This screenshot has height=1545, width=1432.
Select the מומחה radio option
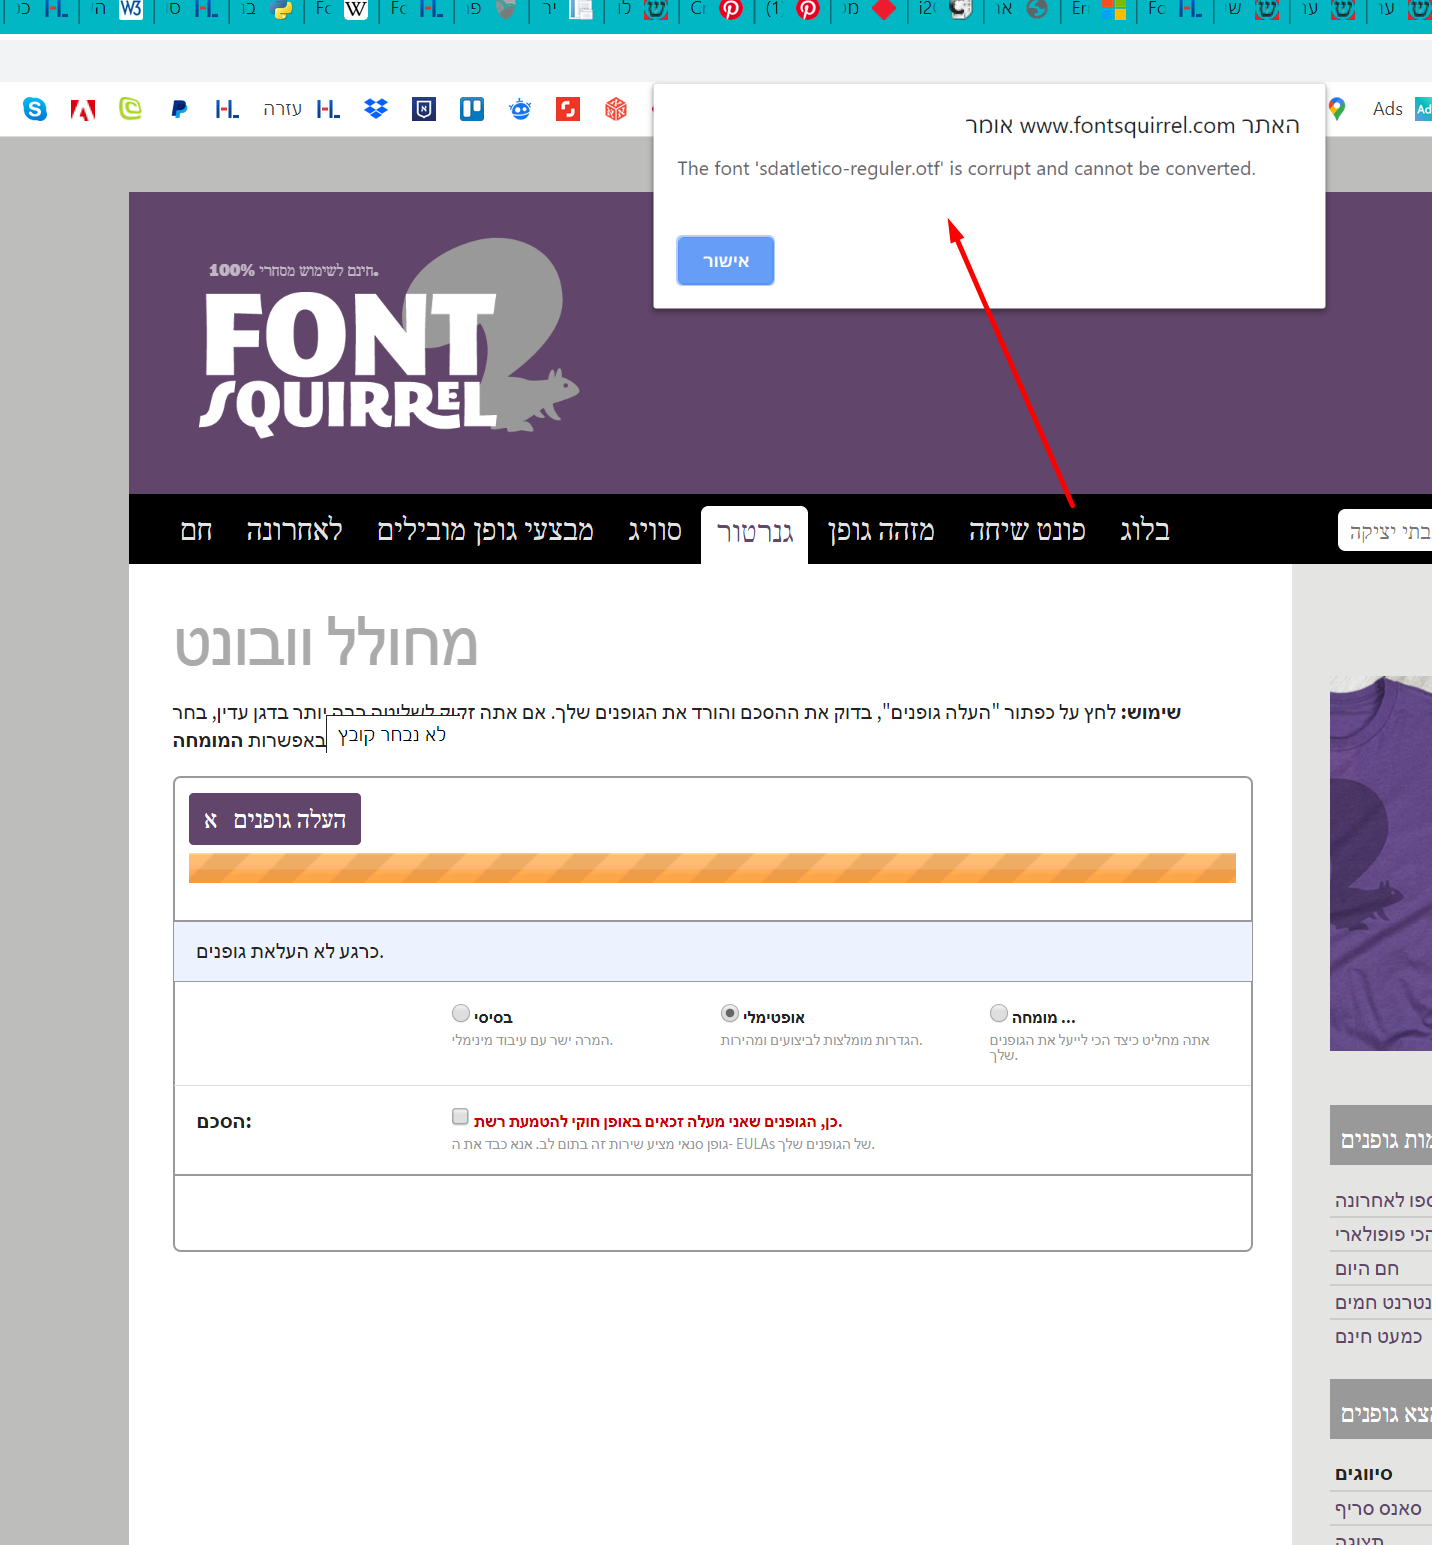(x=999, y=1013)
